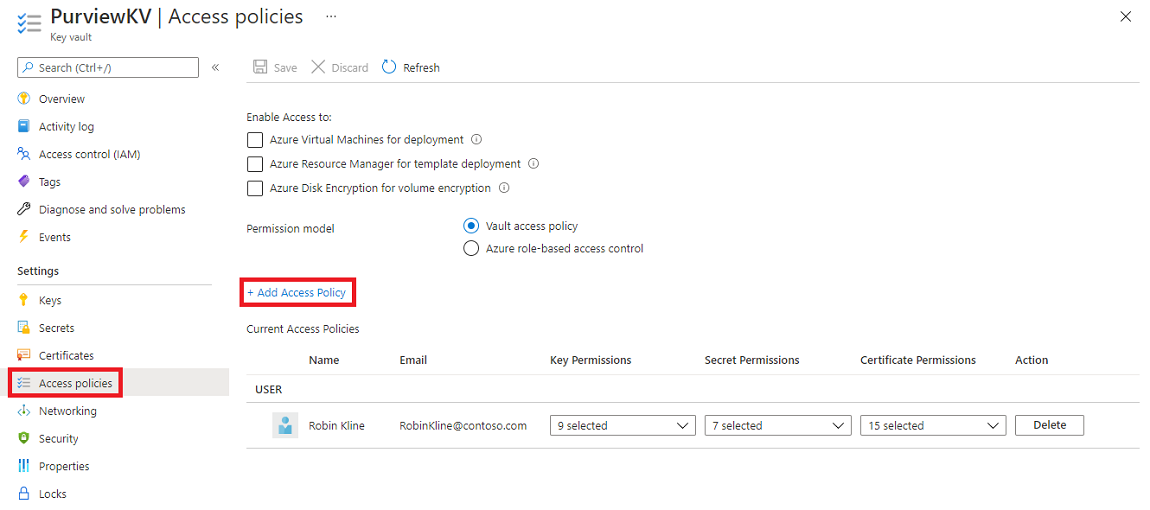Screen dimensions: 1150x510
Task: Click the Robin Kline user avatar icon
Action: (x=285, y=425)
